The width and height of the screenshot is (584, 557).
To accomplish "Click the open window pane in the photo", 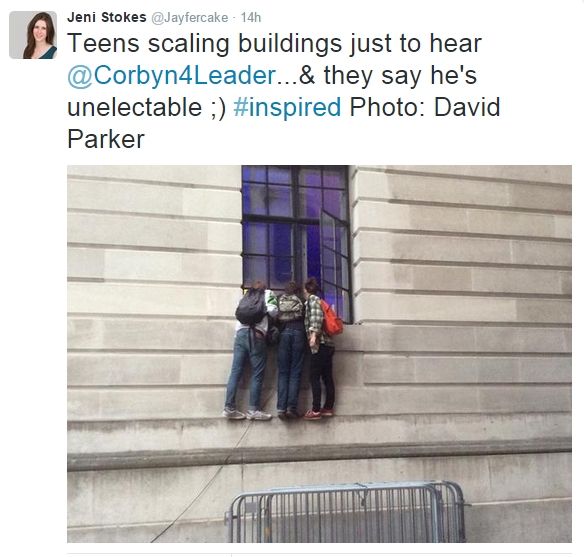I will click(336, 266).
